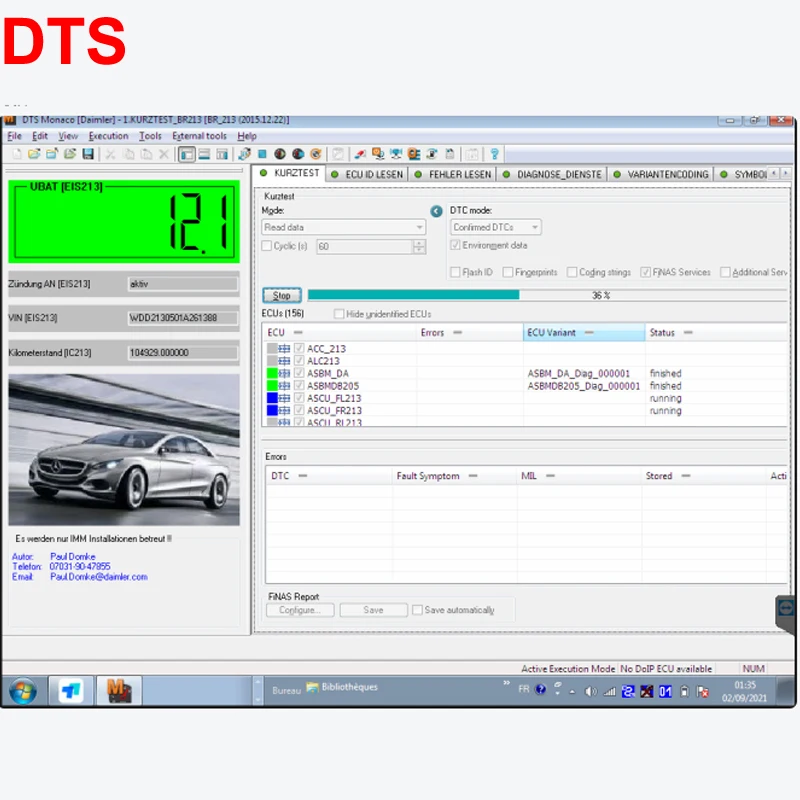Tick the Fingerprints checkbox

(x=508, y=272)
